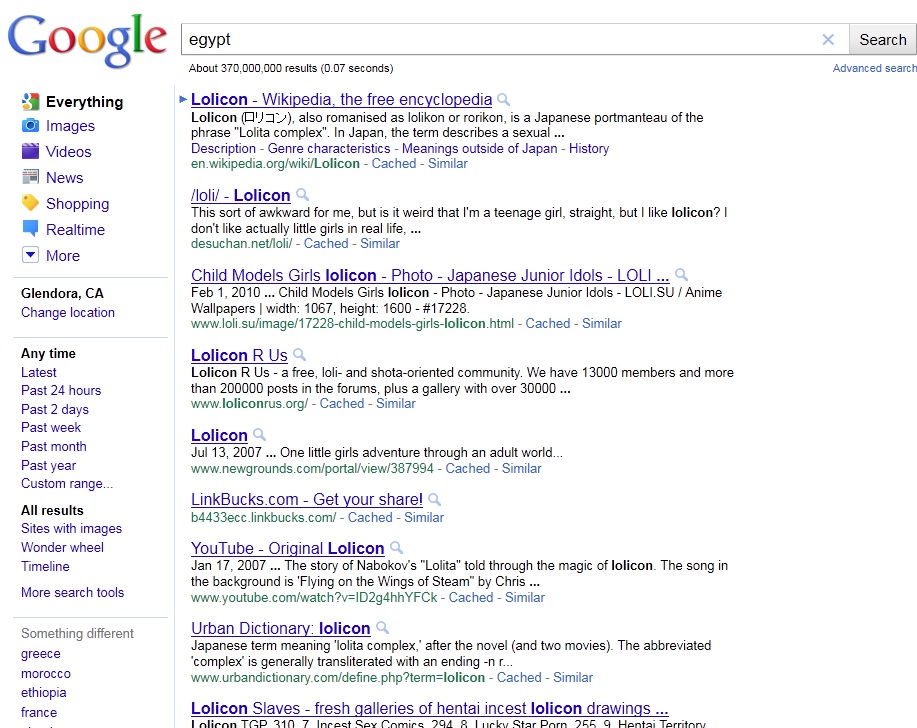Open the LinkBucks.com - Get your share! result
This screenshot has width=917, height=728.
pyautogui.click(x=306, y=500)
